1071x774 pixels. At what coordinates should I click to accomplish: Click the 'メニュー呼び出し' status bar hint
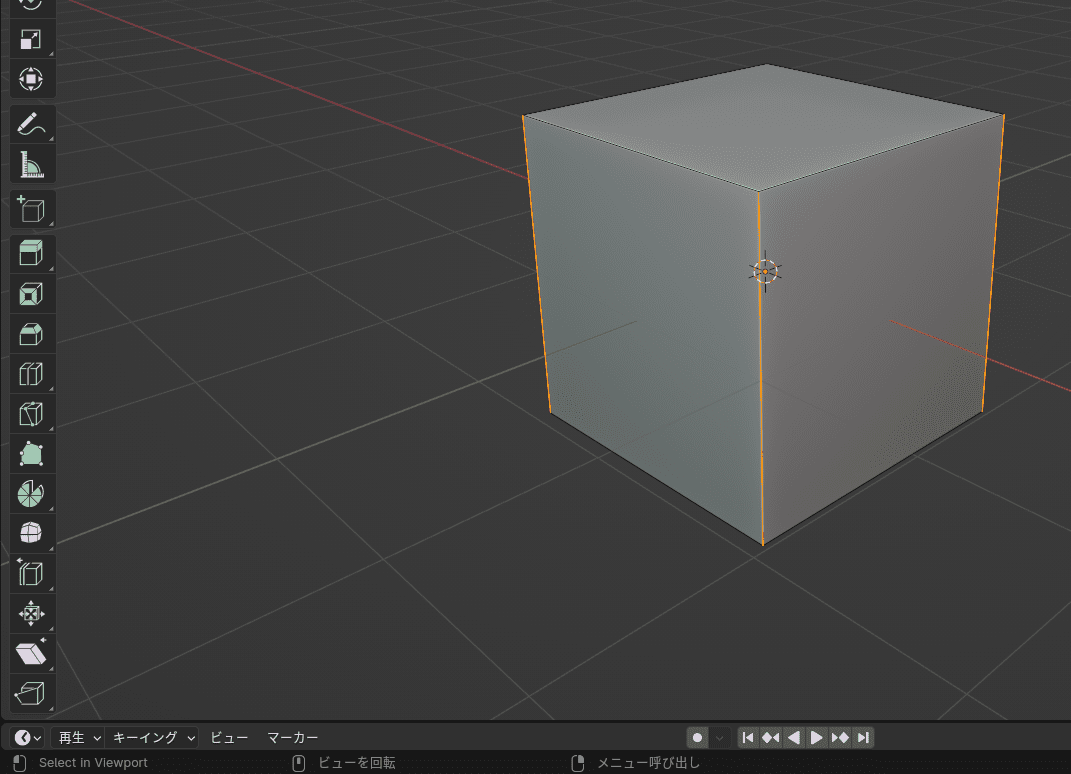click(x=648, y=762)
